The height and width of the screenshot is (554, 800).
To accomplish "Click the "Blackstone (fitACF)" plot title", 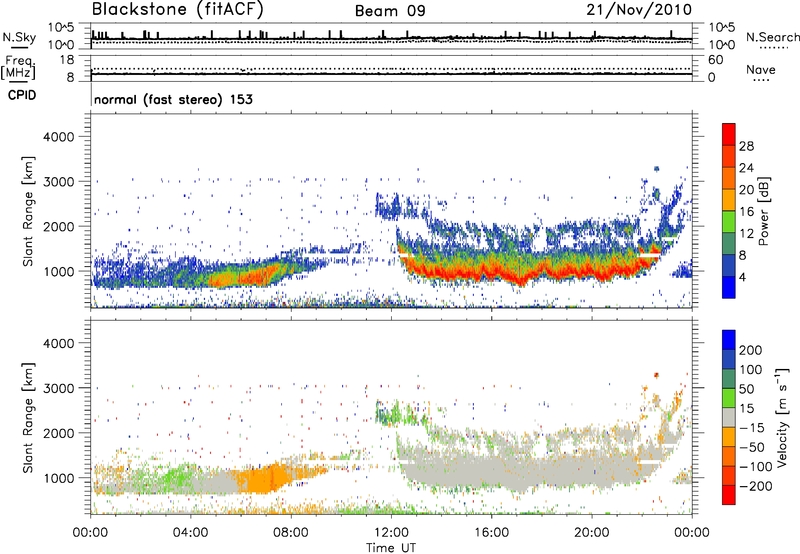I will click(177, 9).
